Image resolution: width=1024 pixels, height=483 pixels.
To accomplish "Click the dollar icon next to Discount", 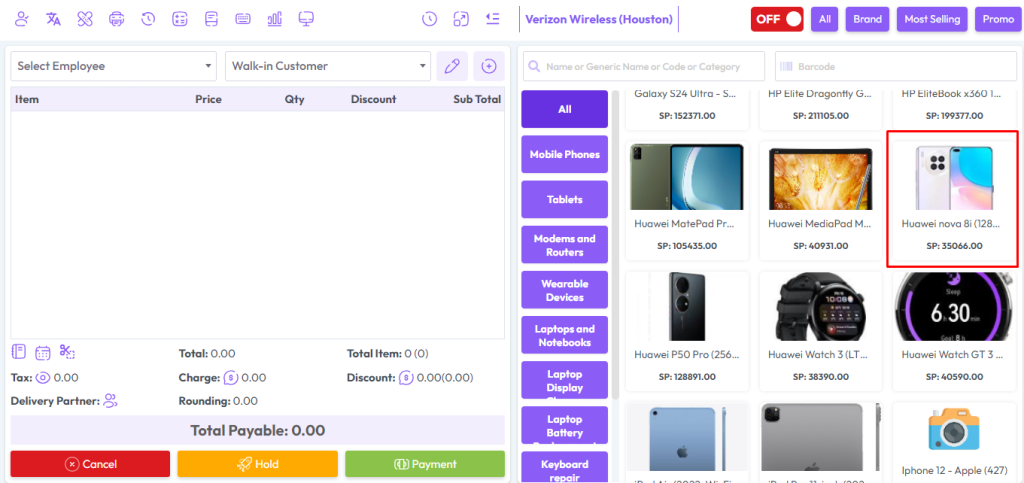I will 406,377.
